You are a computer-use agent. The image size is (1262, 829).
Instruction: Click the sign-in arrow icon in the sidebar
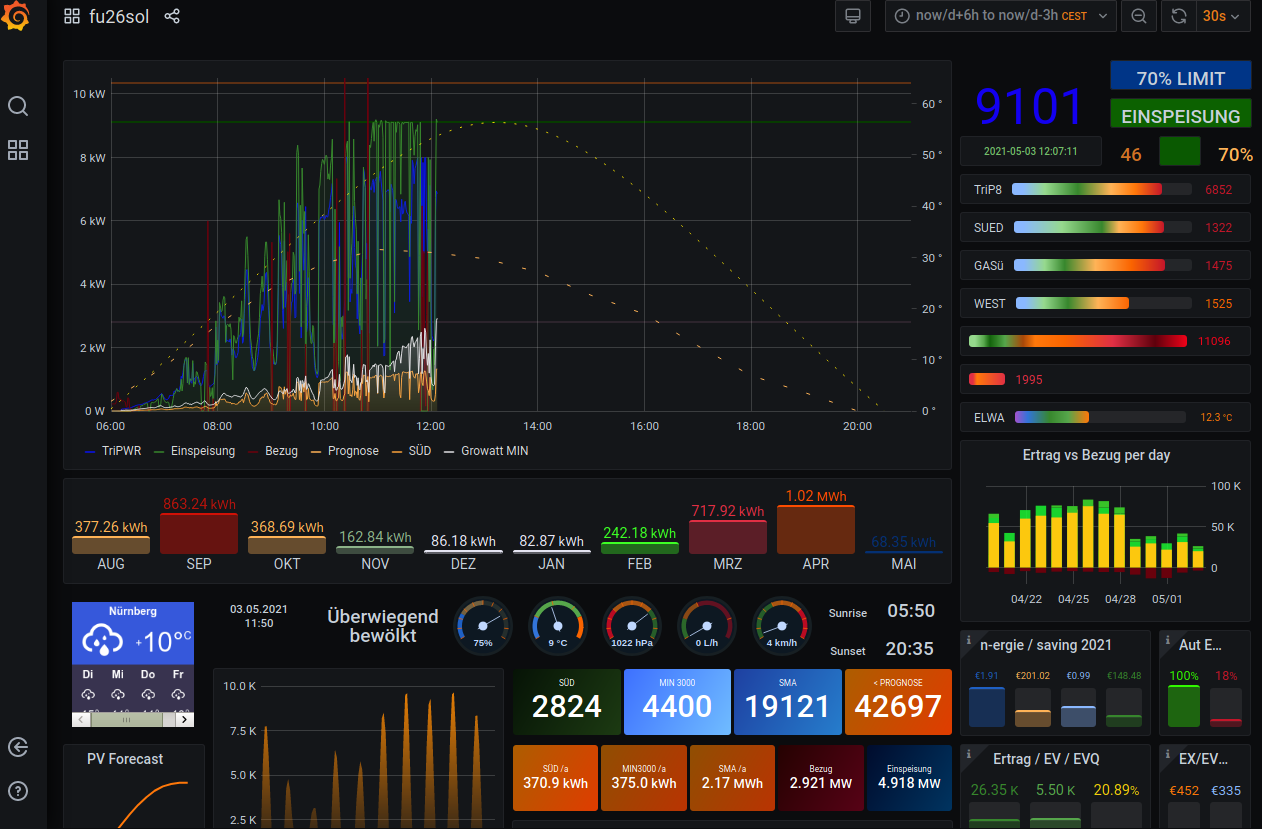tap(18, 747)
